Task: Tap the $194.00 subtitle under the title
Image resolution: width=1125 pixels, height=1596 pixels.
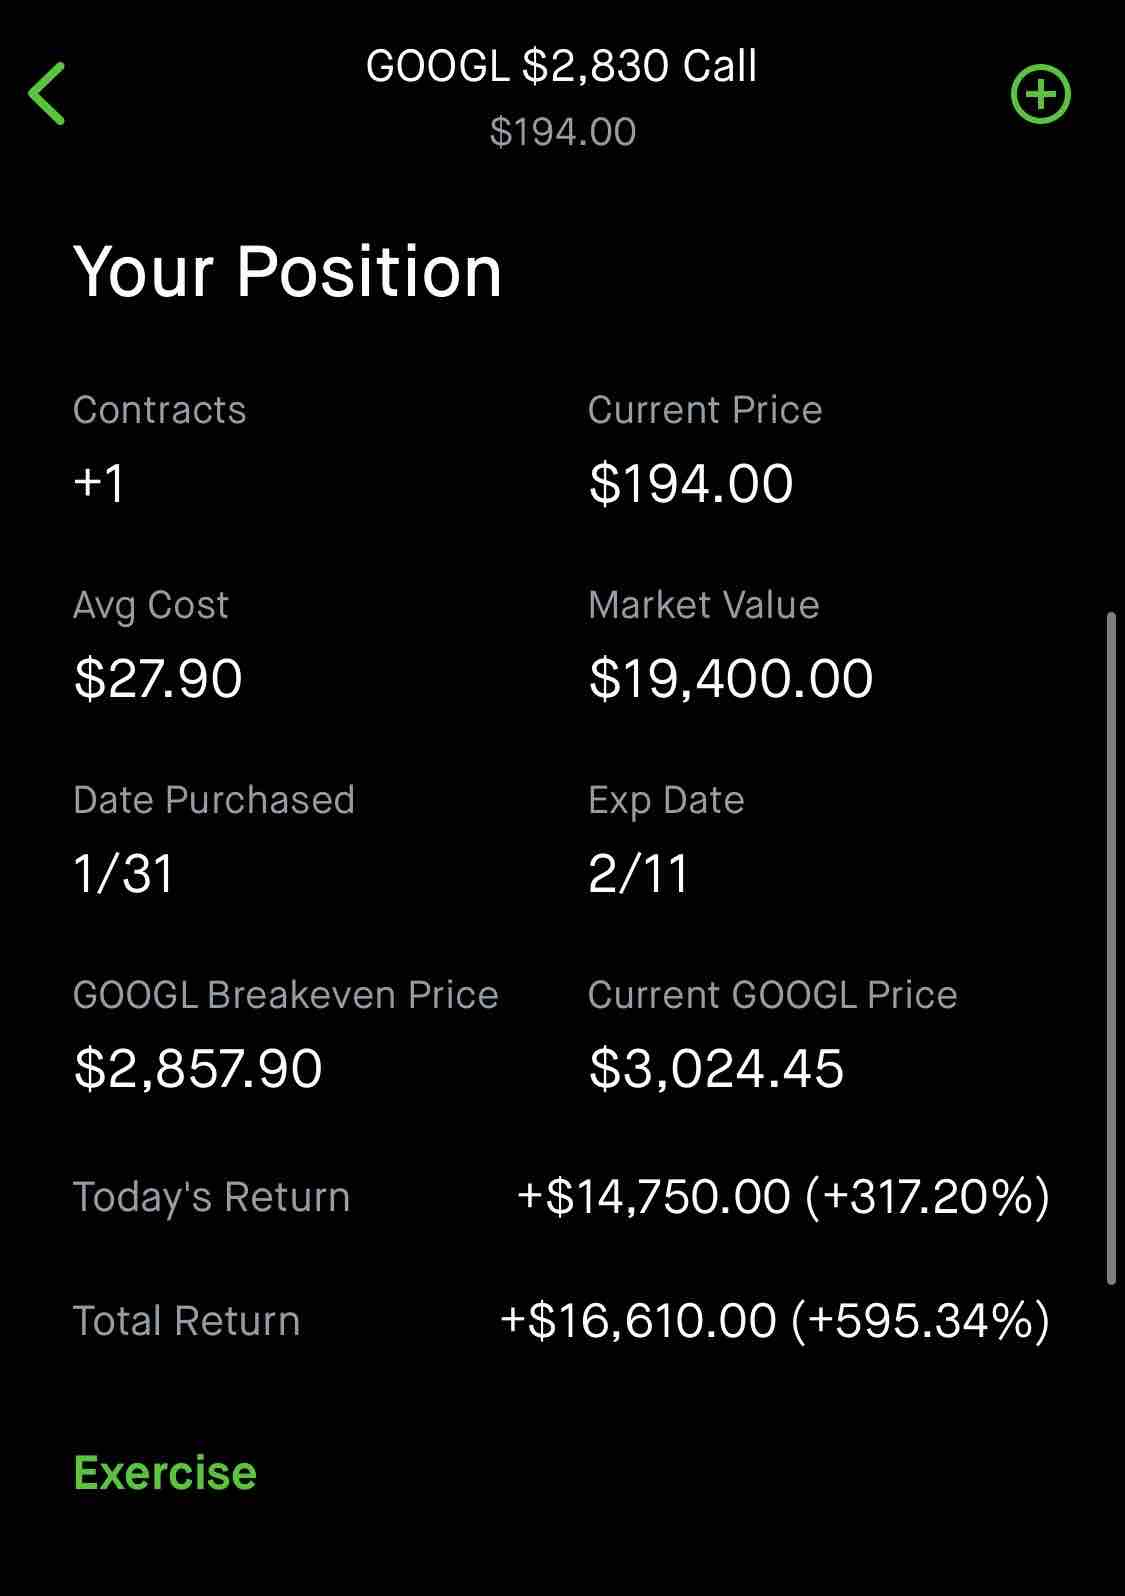Action: click(563, 132)
